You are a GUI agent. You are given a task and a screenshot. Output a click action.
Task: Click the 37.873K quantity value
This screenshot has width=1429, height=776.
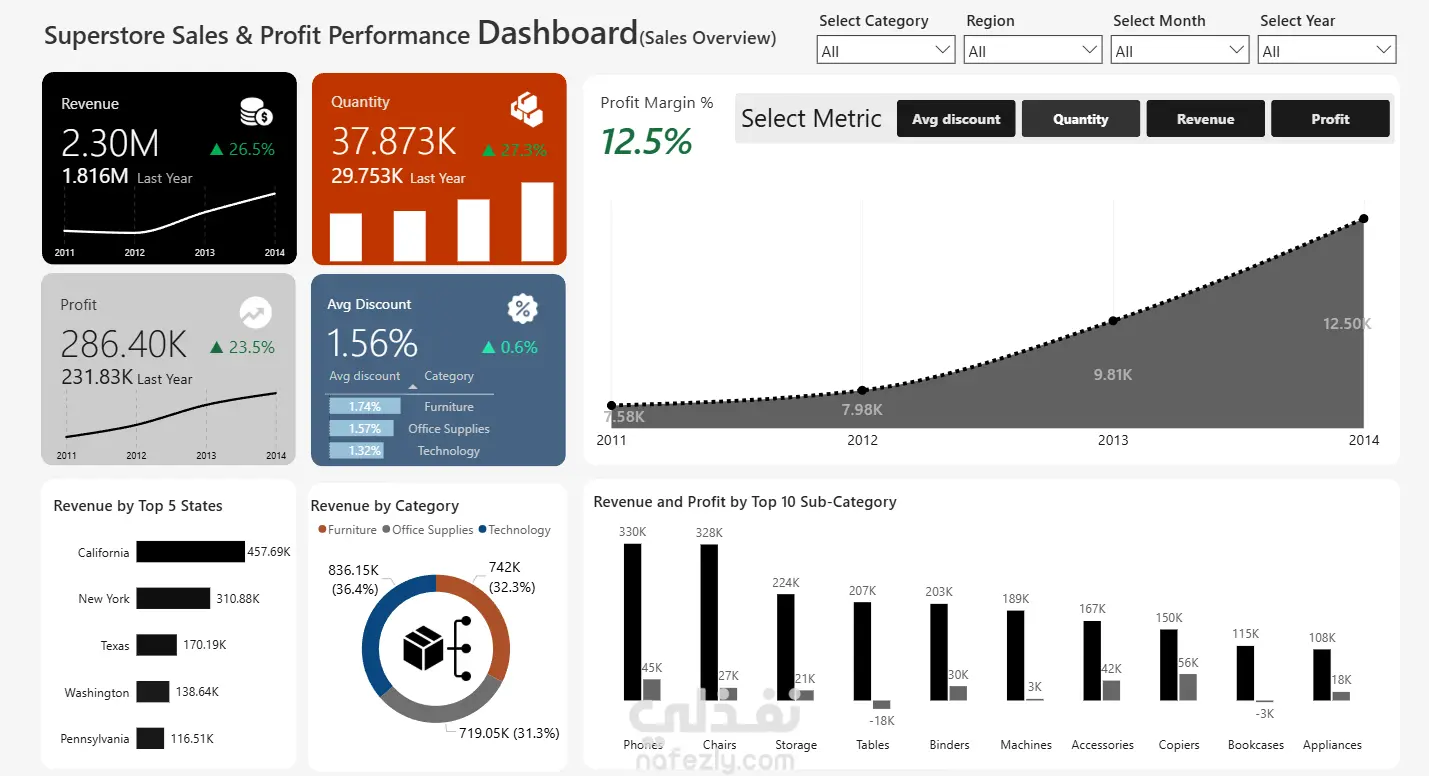(394, 142)
